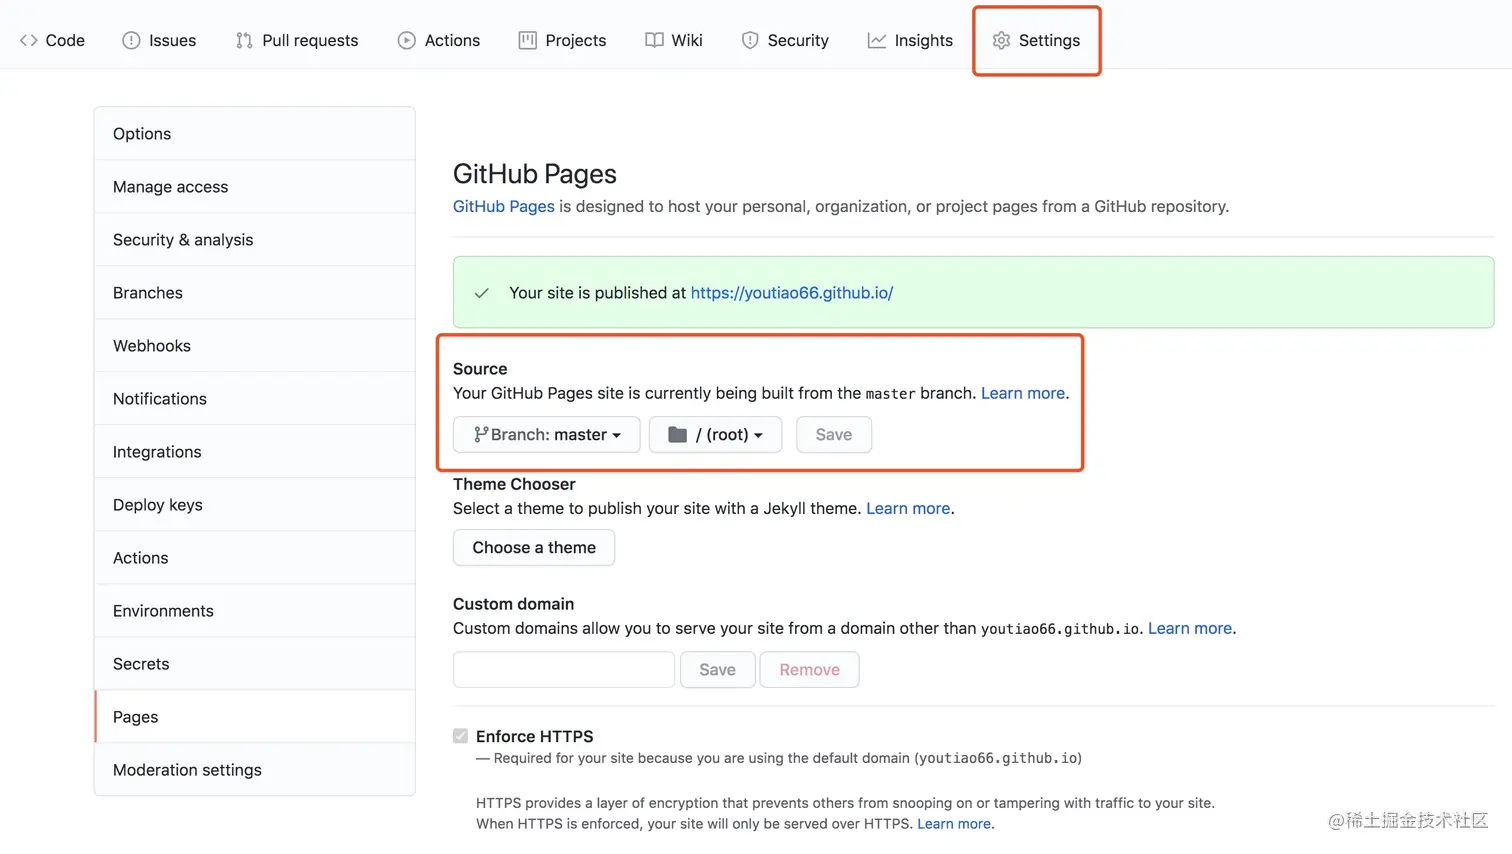Click Save button next to root dropdown
This screenshot has height=854, width=1512.
[x=834, y=434]
